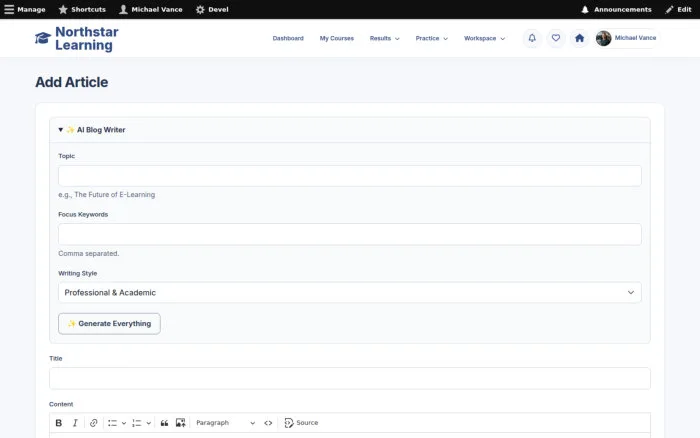Click the heart favorites icon
The image size is (700, 438).
point(556,38)
